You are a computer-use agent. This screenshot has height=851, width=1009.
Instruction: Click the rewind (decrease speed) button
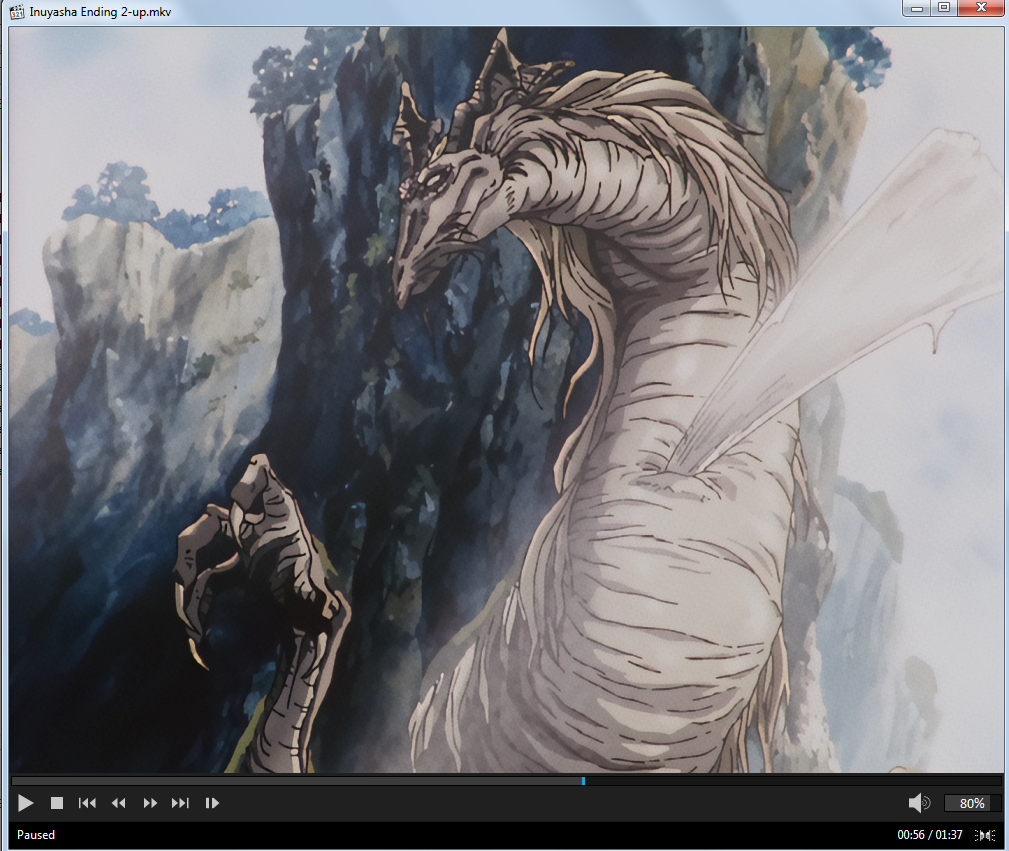pos(118,803)
